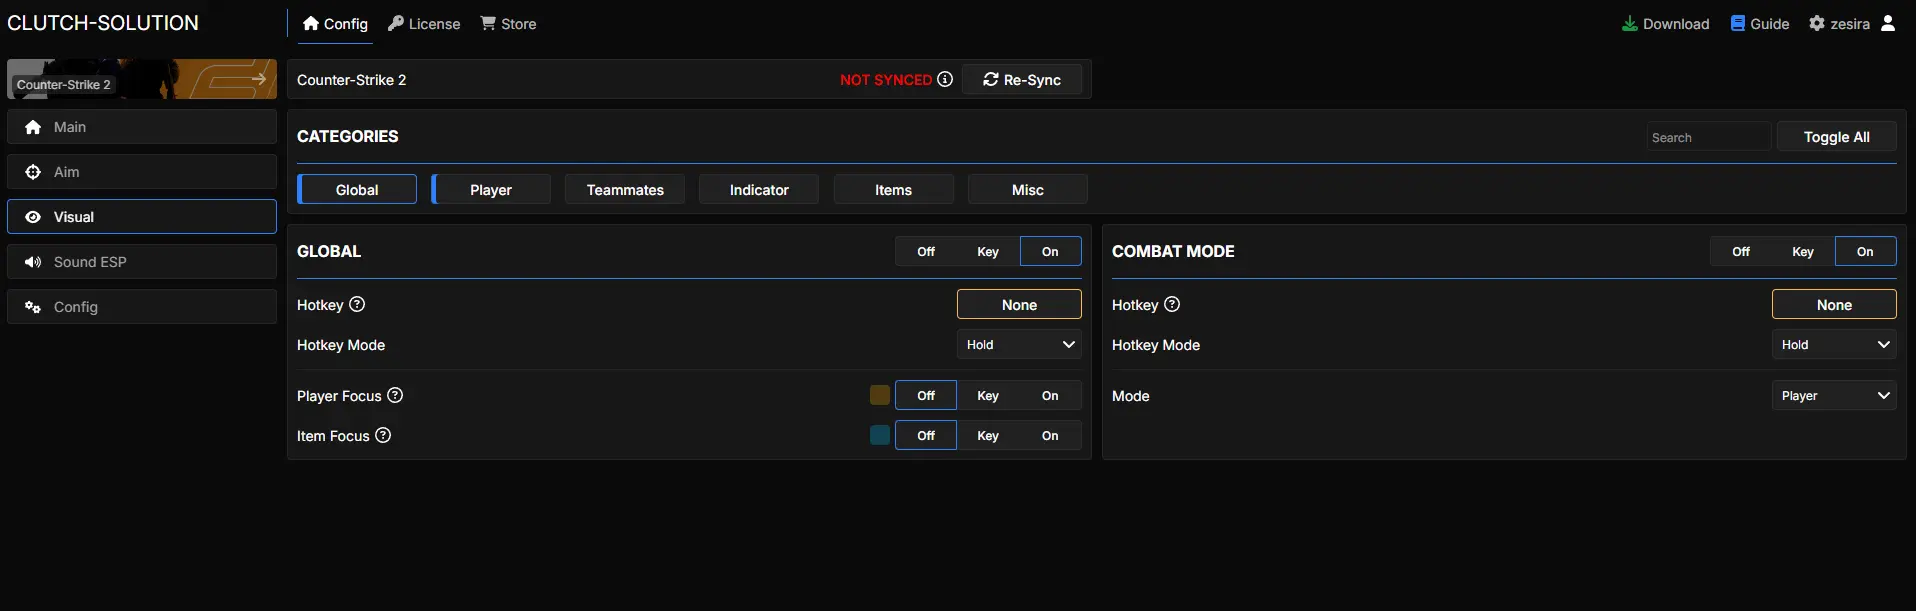This screenshot has height=611, width=1916.
Task: Open the Sound ESP sidebar section
Action: (142, 261)
